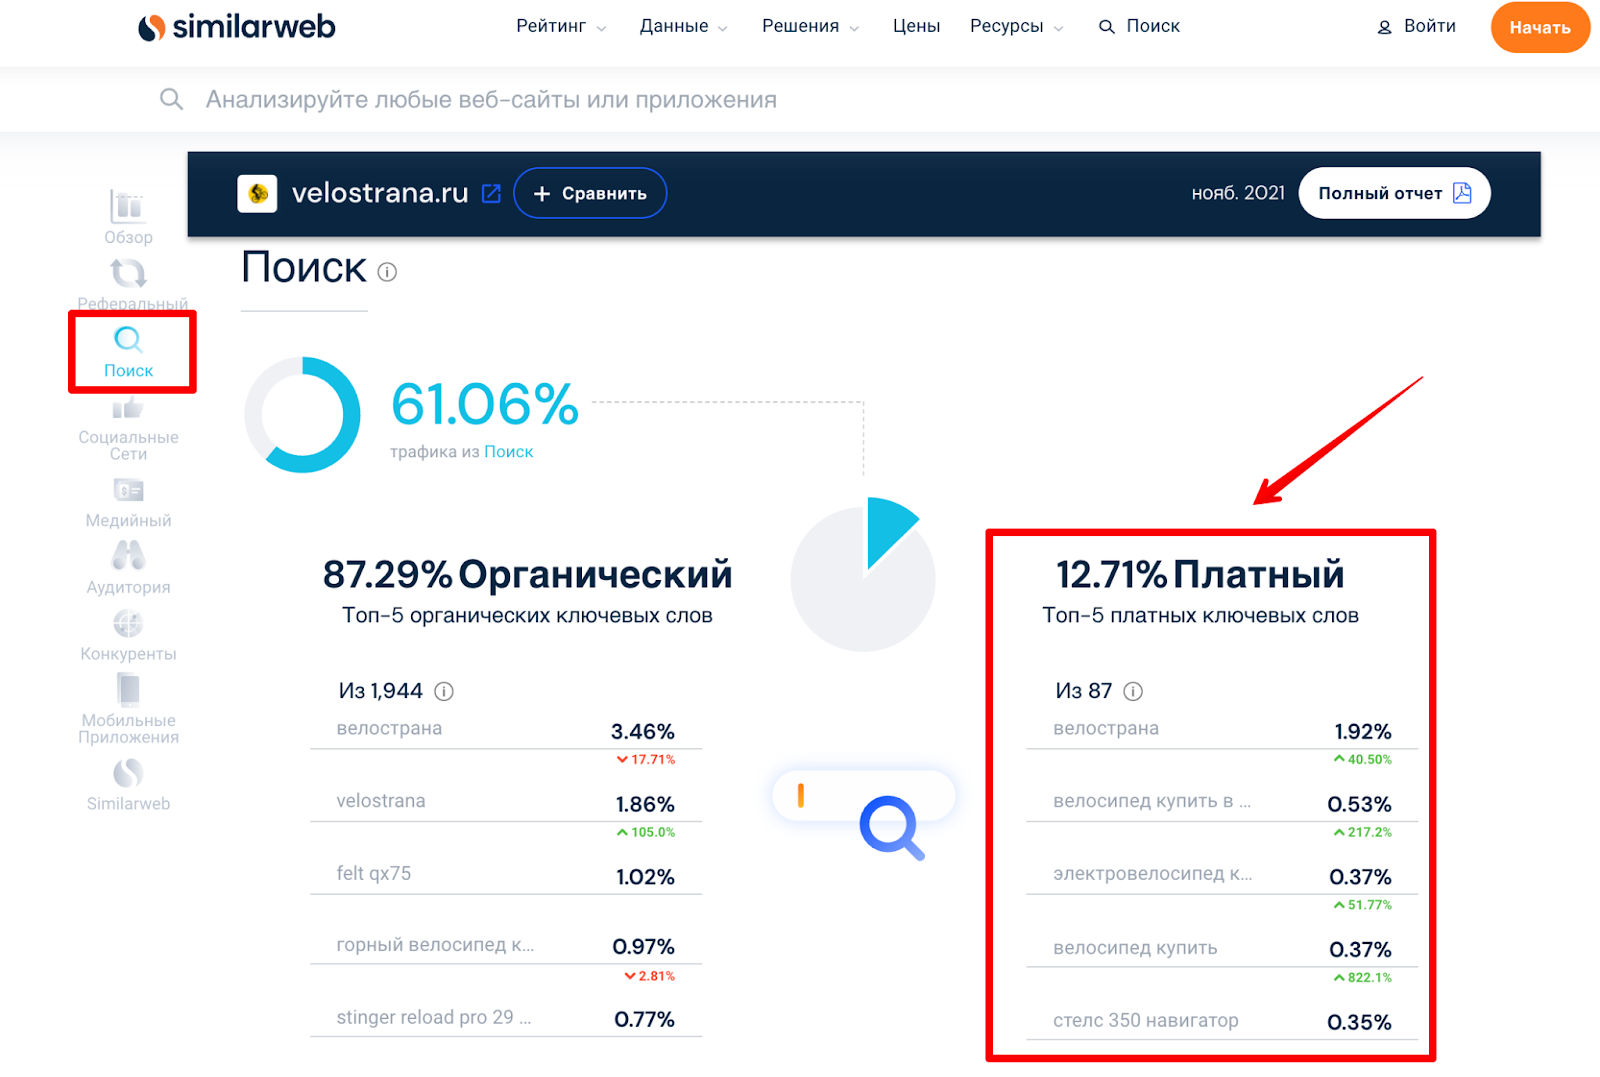1600x1077 pixels.
Task: Click the 3.46% organic share value
Action: pyautogui.click(x=643, y=732)
